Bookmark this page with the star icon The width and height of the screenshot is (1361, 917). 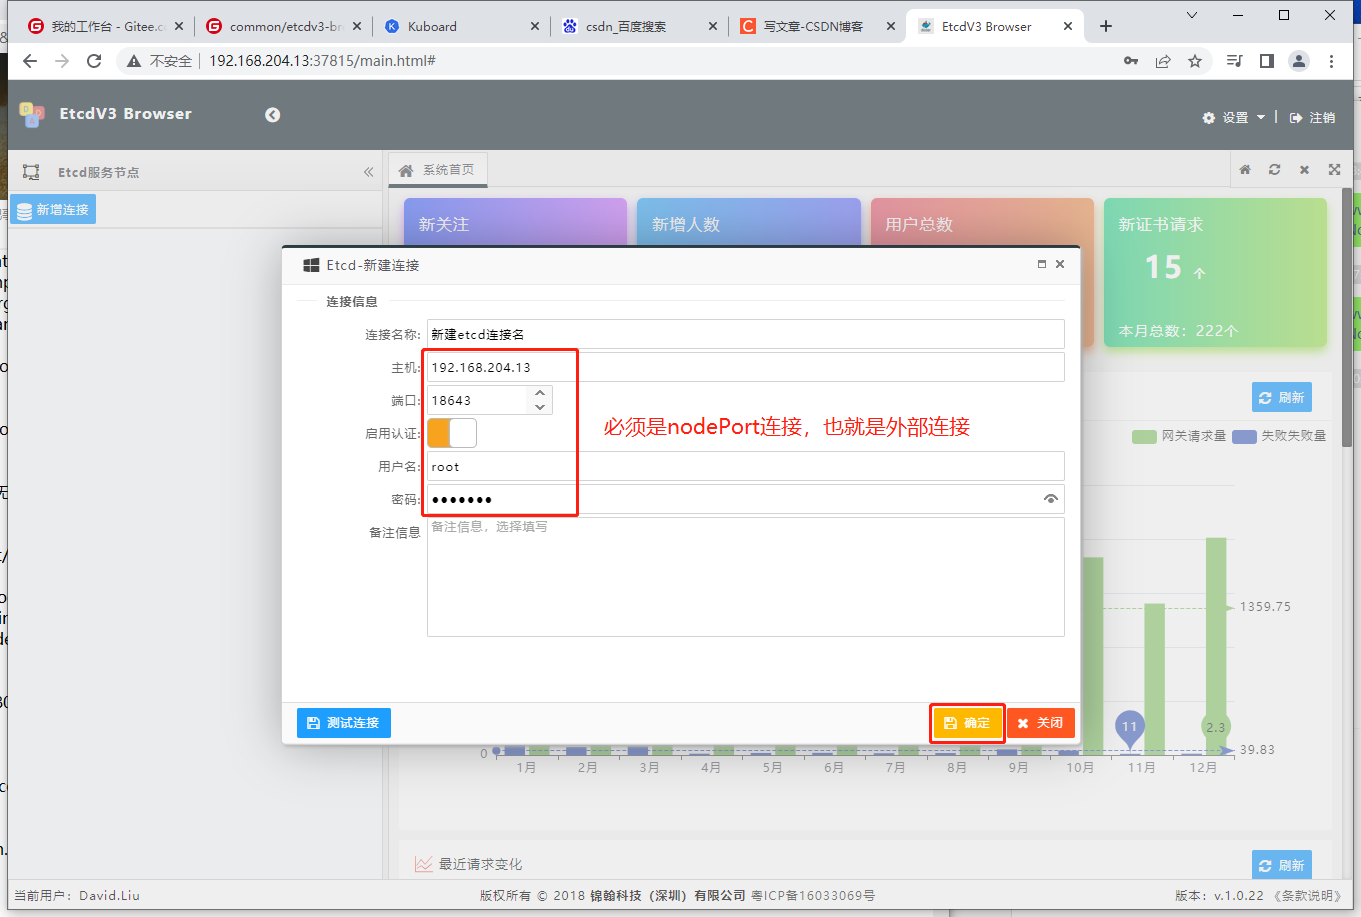tap(1195, 61)
